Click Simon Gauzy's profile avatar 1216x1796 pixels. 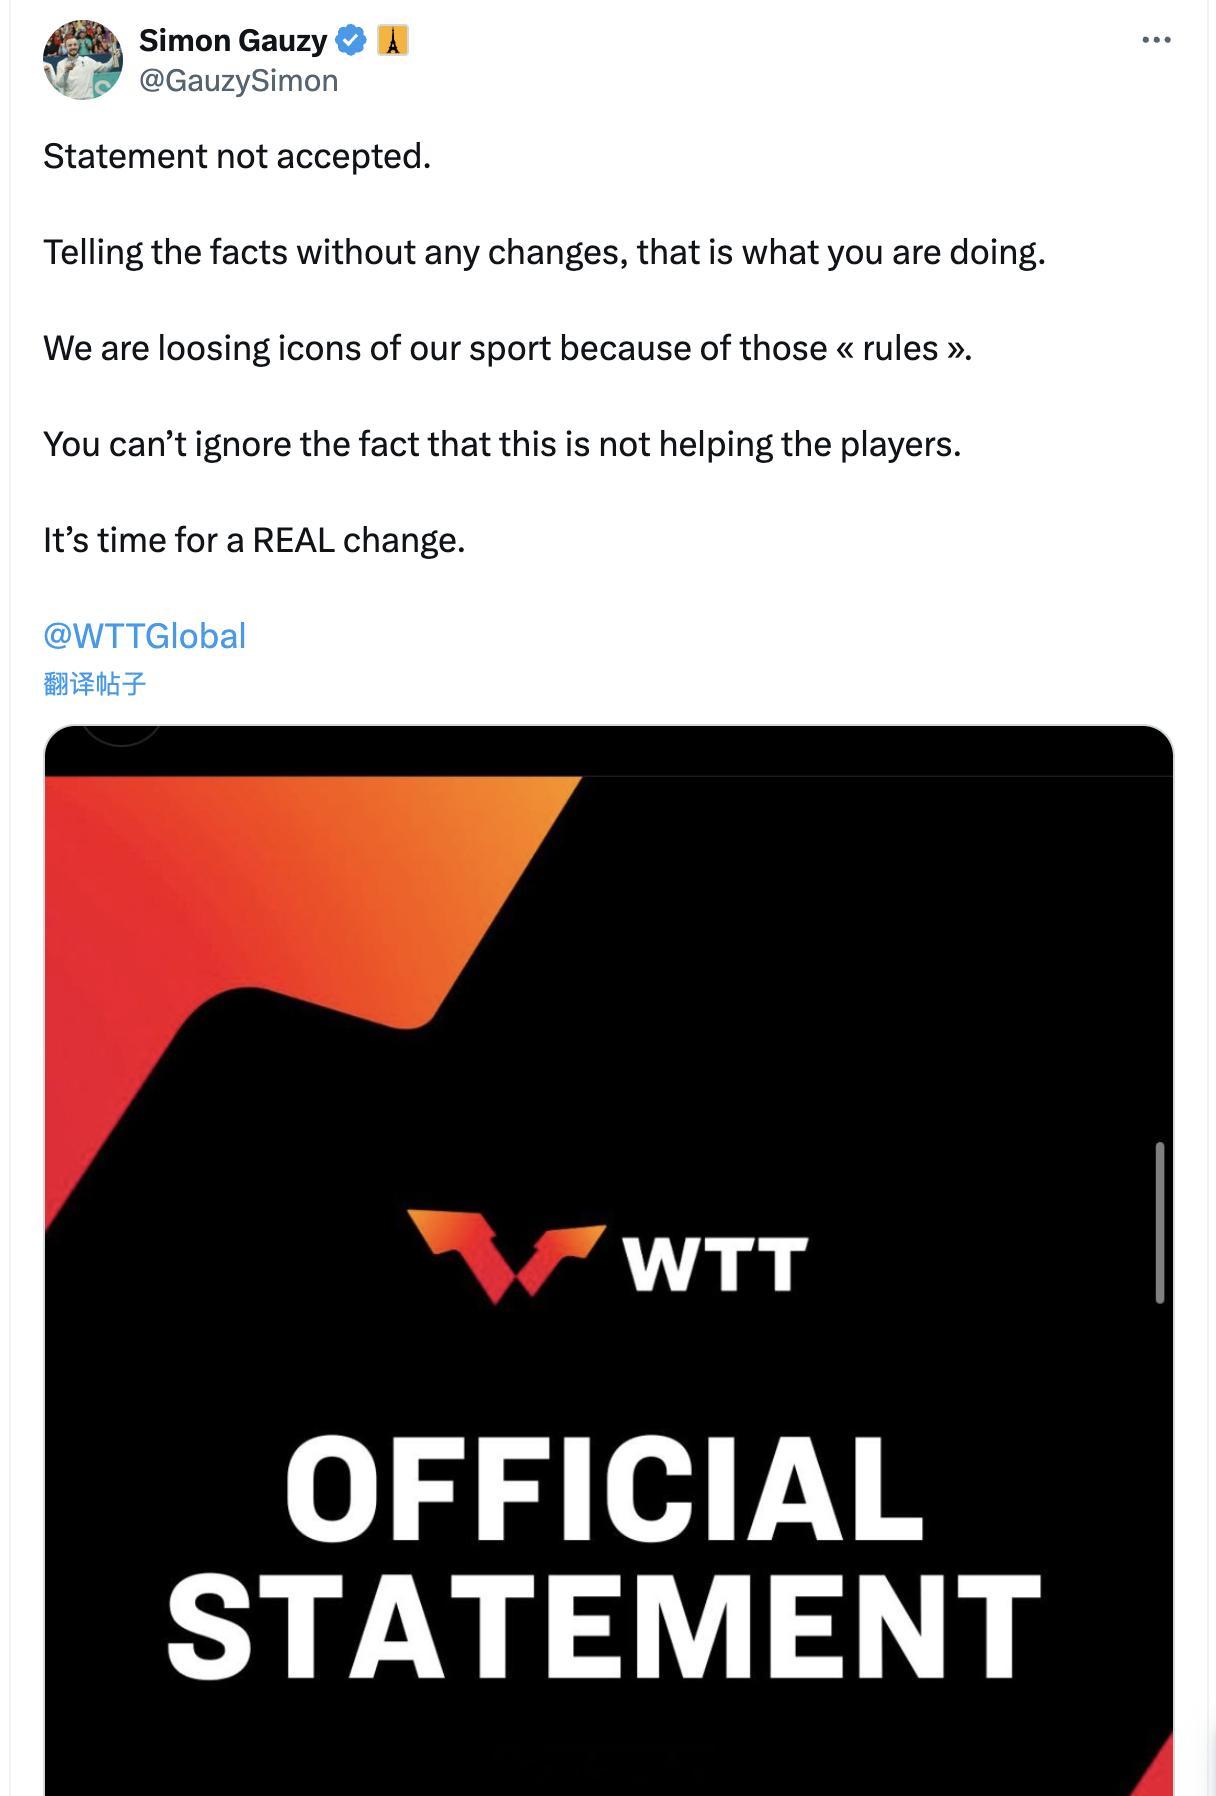pos(83,58)
